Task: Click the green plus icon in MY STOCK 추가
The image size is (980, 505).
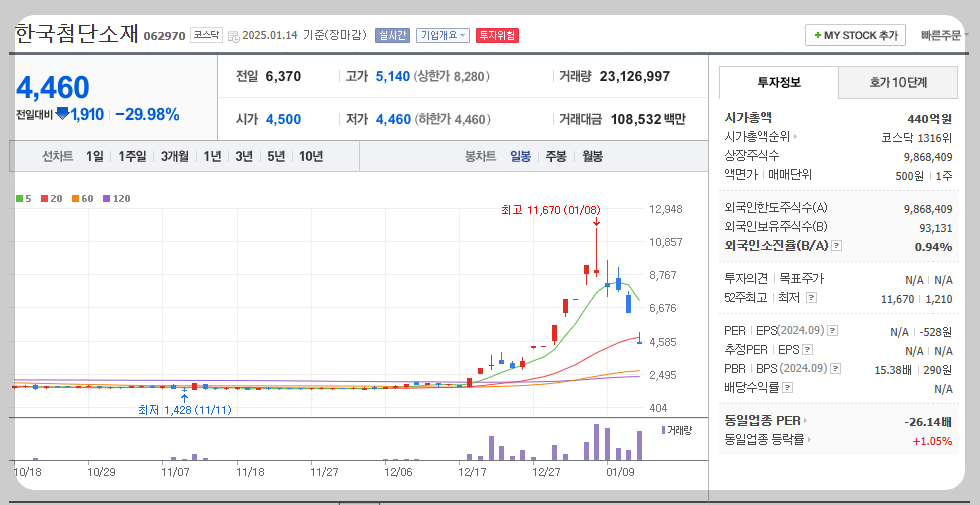Action: 818,36
